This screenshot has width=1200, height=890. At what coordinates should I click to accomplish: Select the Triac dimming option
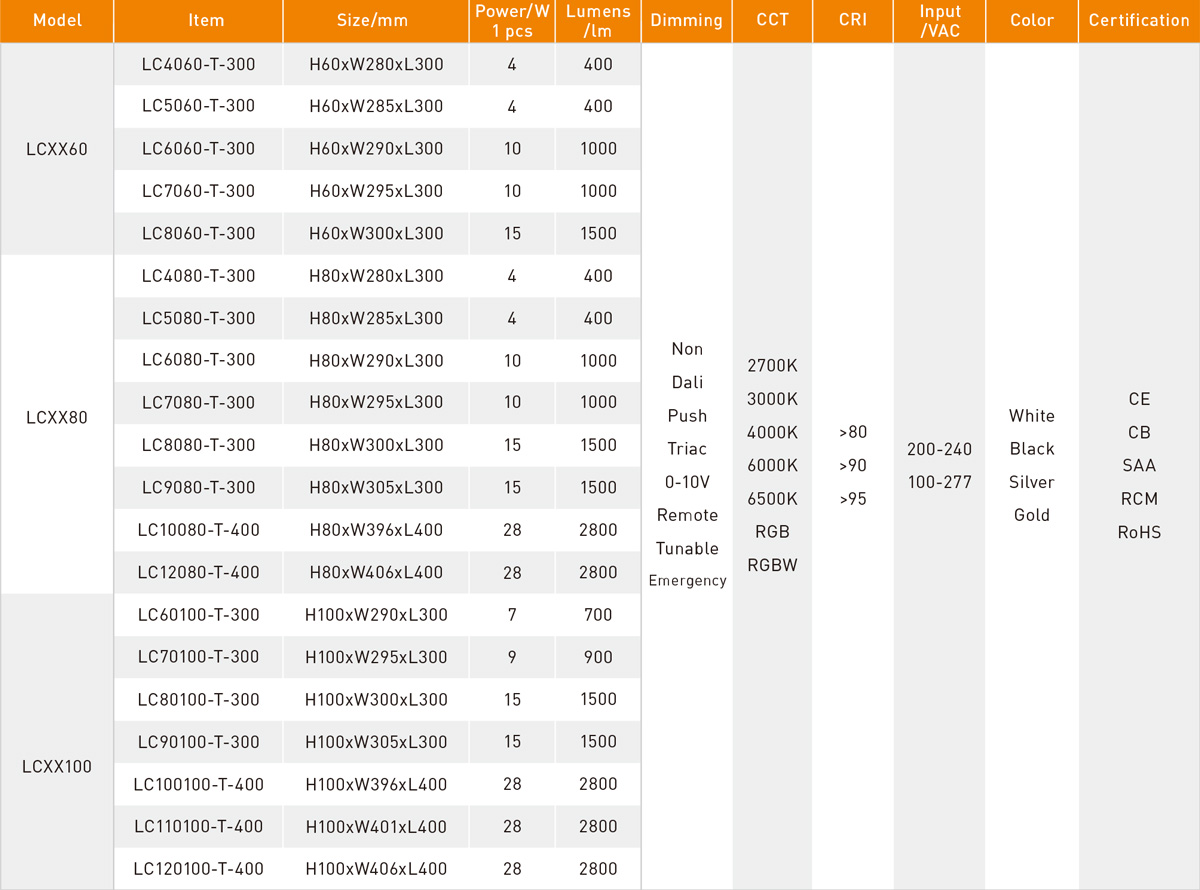click(687, 449)
